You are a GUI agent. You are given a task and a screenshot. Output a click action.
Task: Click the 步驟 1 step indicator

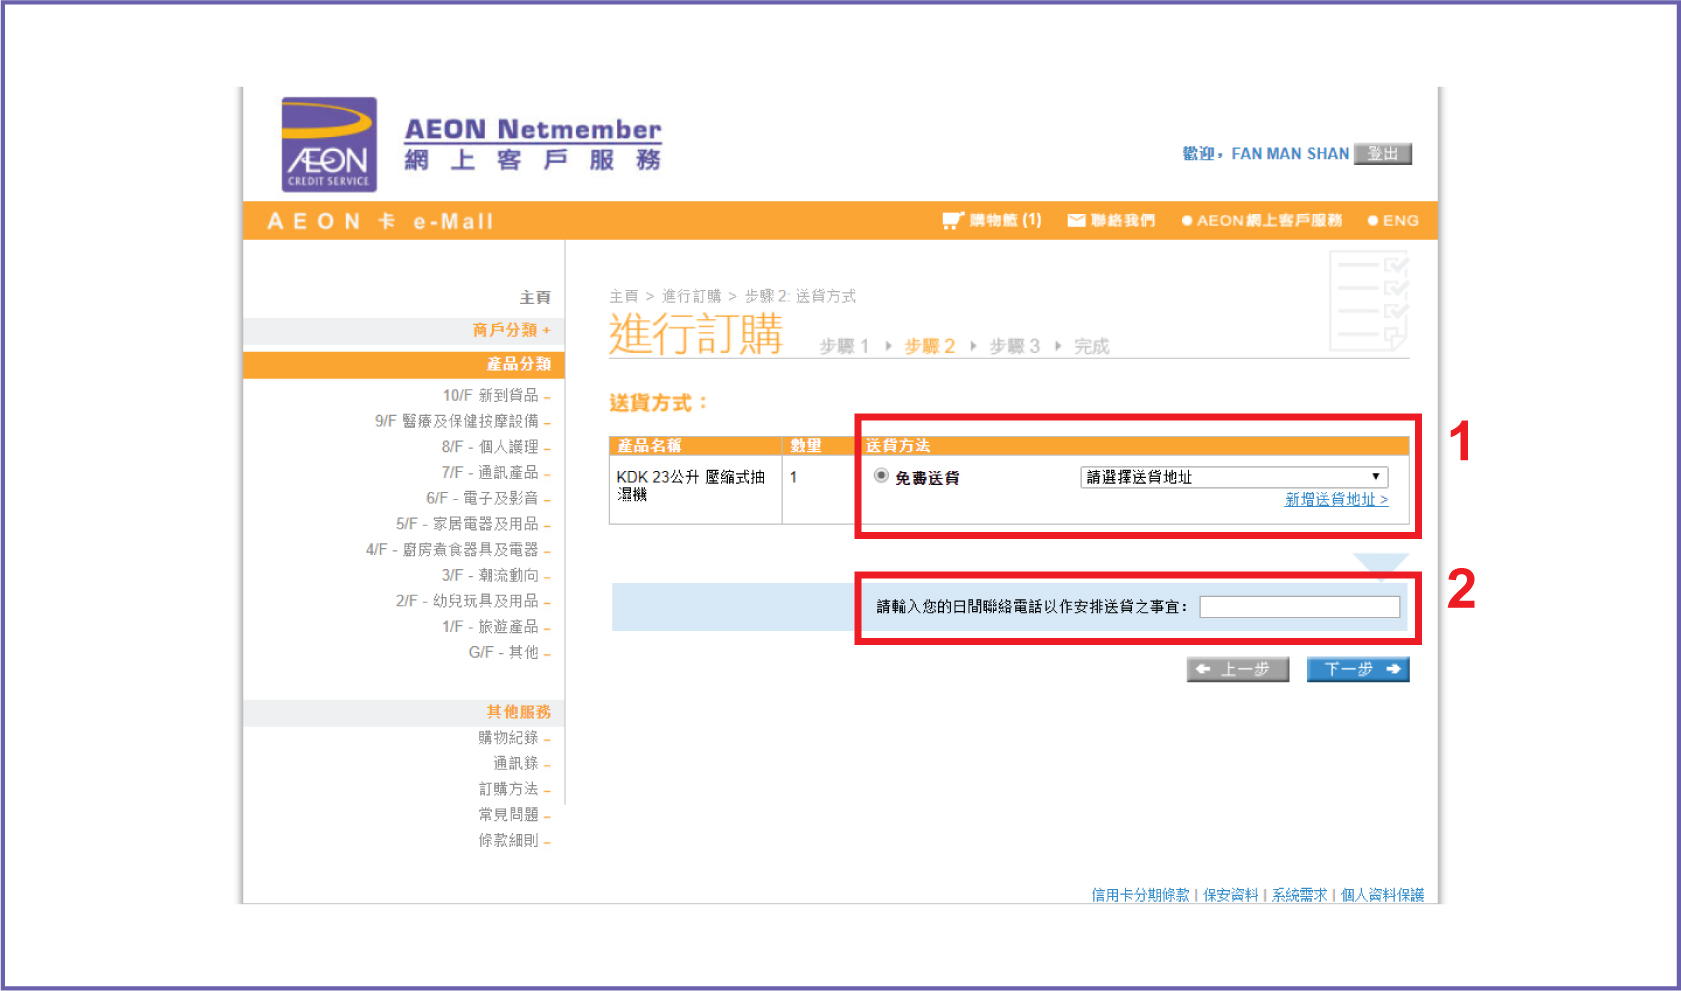pyautogui.click(x=844, y=346)
